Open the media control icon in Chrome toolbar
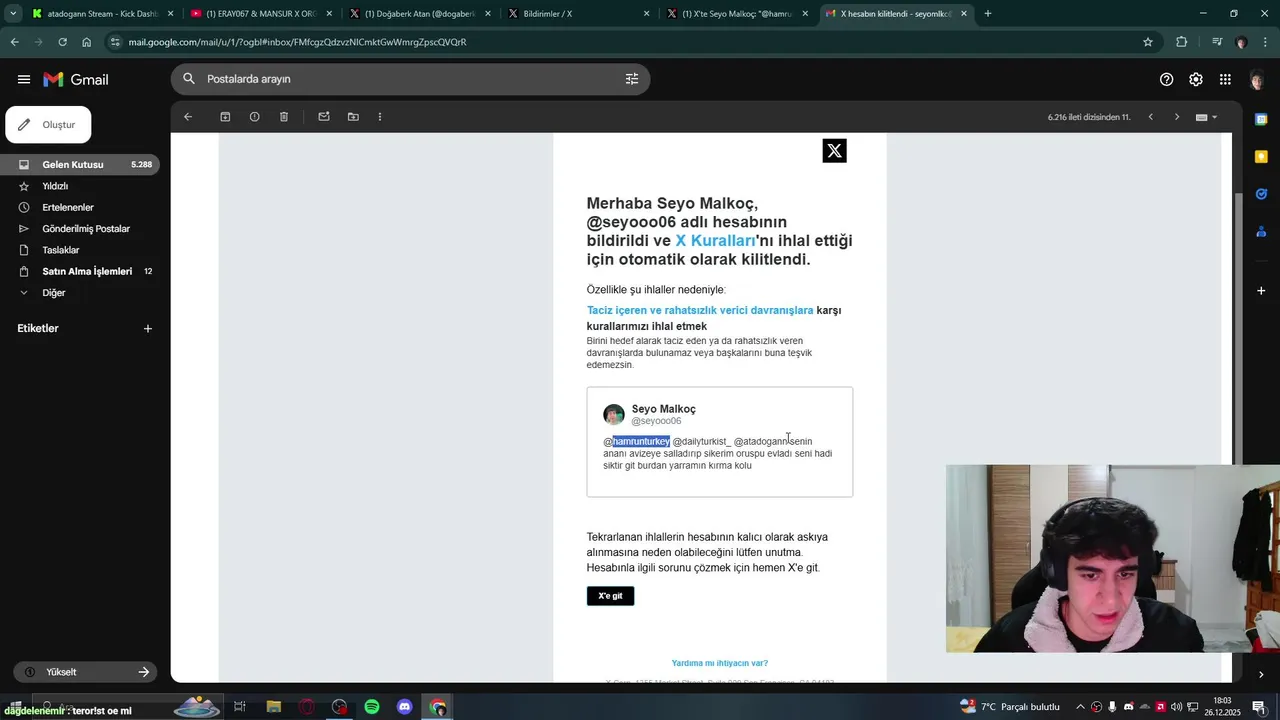This screenshot has height=720, width=1280. click(x=1217, y=42)
